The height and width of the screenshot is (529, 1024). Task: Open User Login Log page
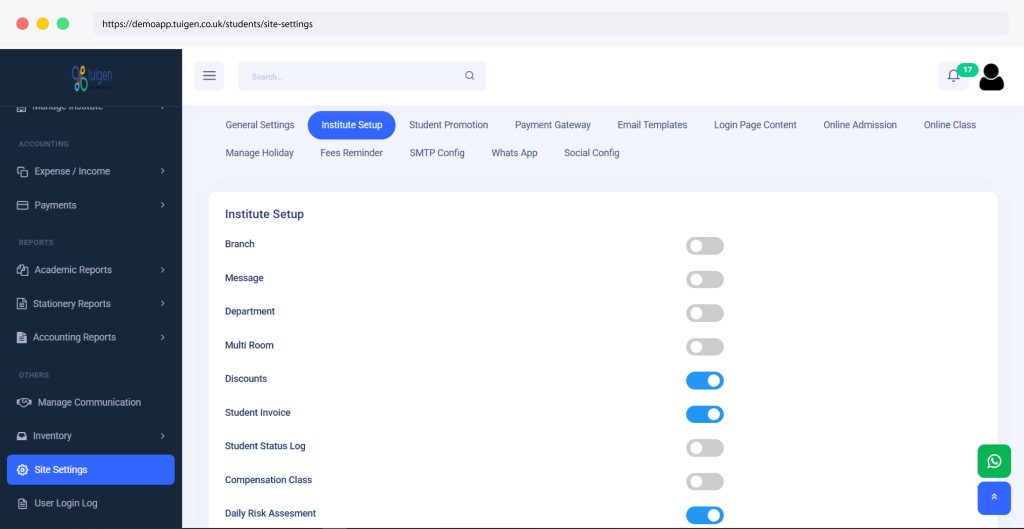tap(66, 503)
